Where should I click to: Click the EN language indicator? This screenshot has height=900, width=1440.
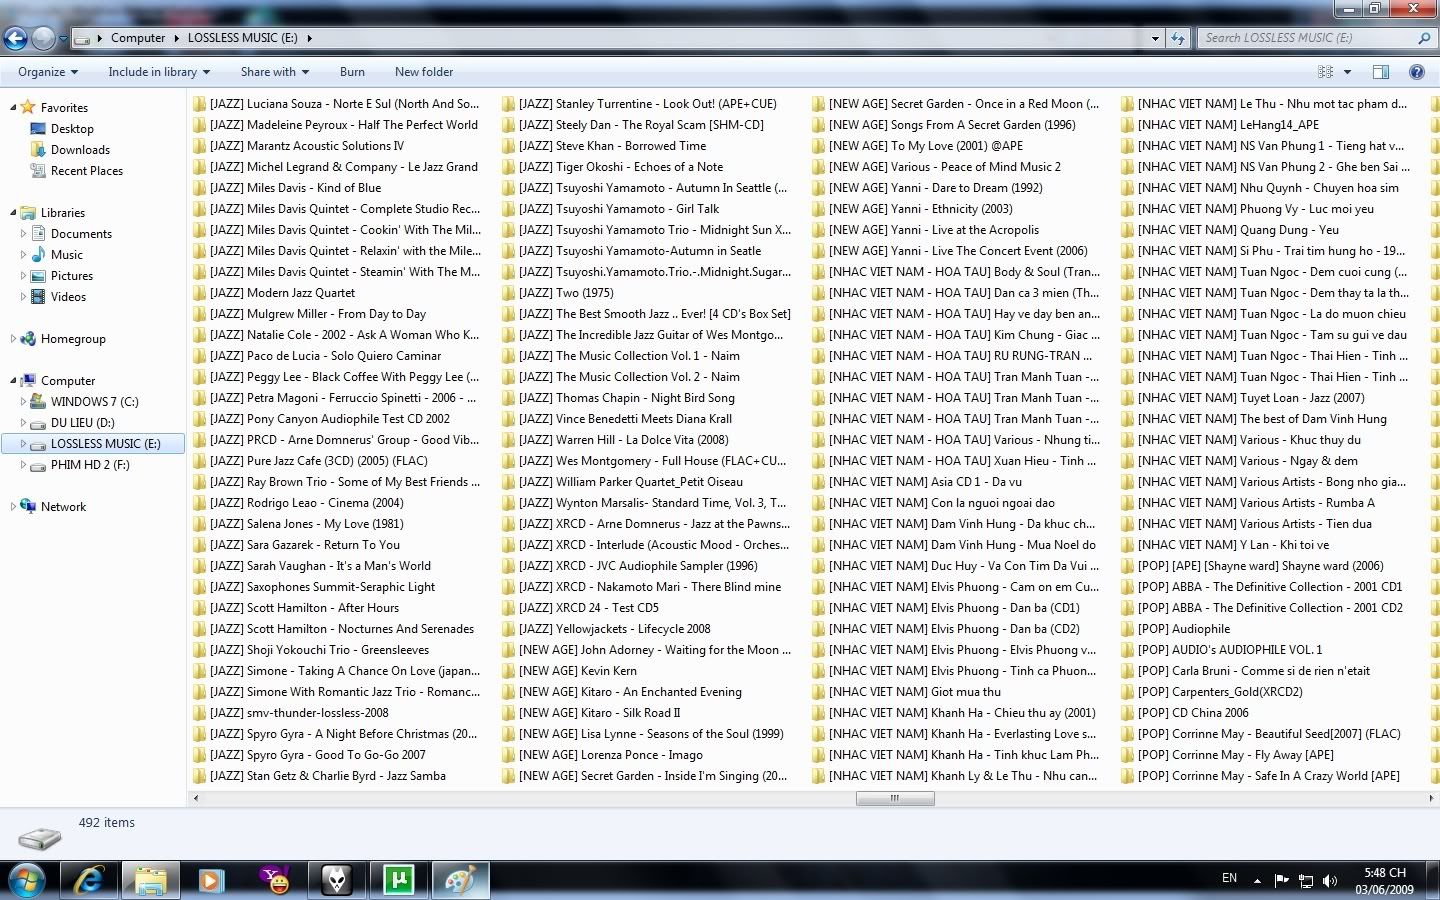(x=1229, y=878)
